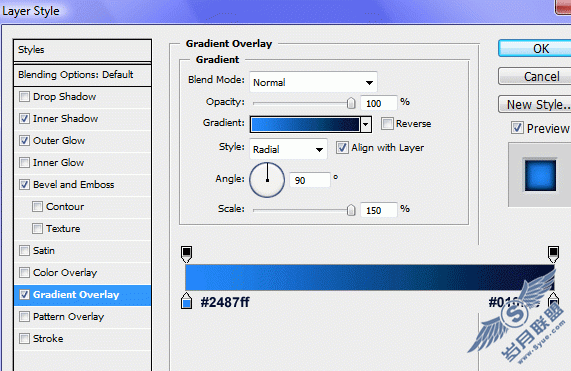
Task: Open the Inner Shadow settings row
Action: 82,119
